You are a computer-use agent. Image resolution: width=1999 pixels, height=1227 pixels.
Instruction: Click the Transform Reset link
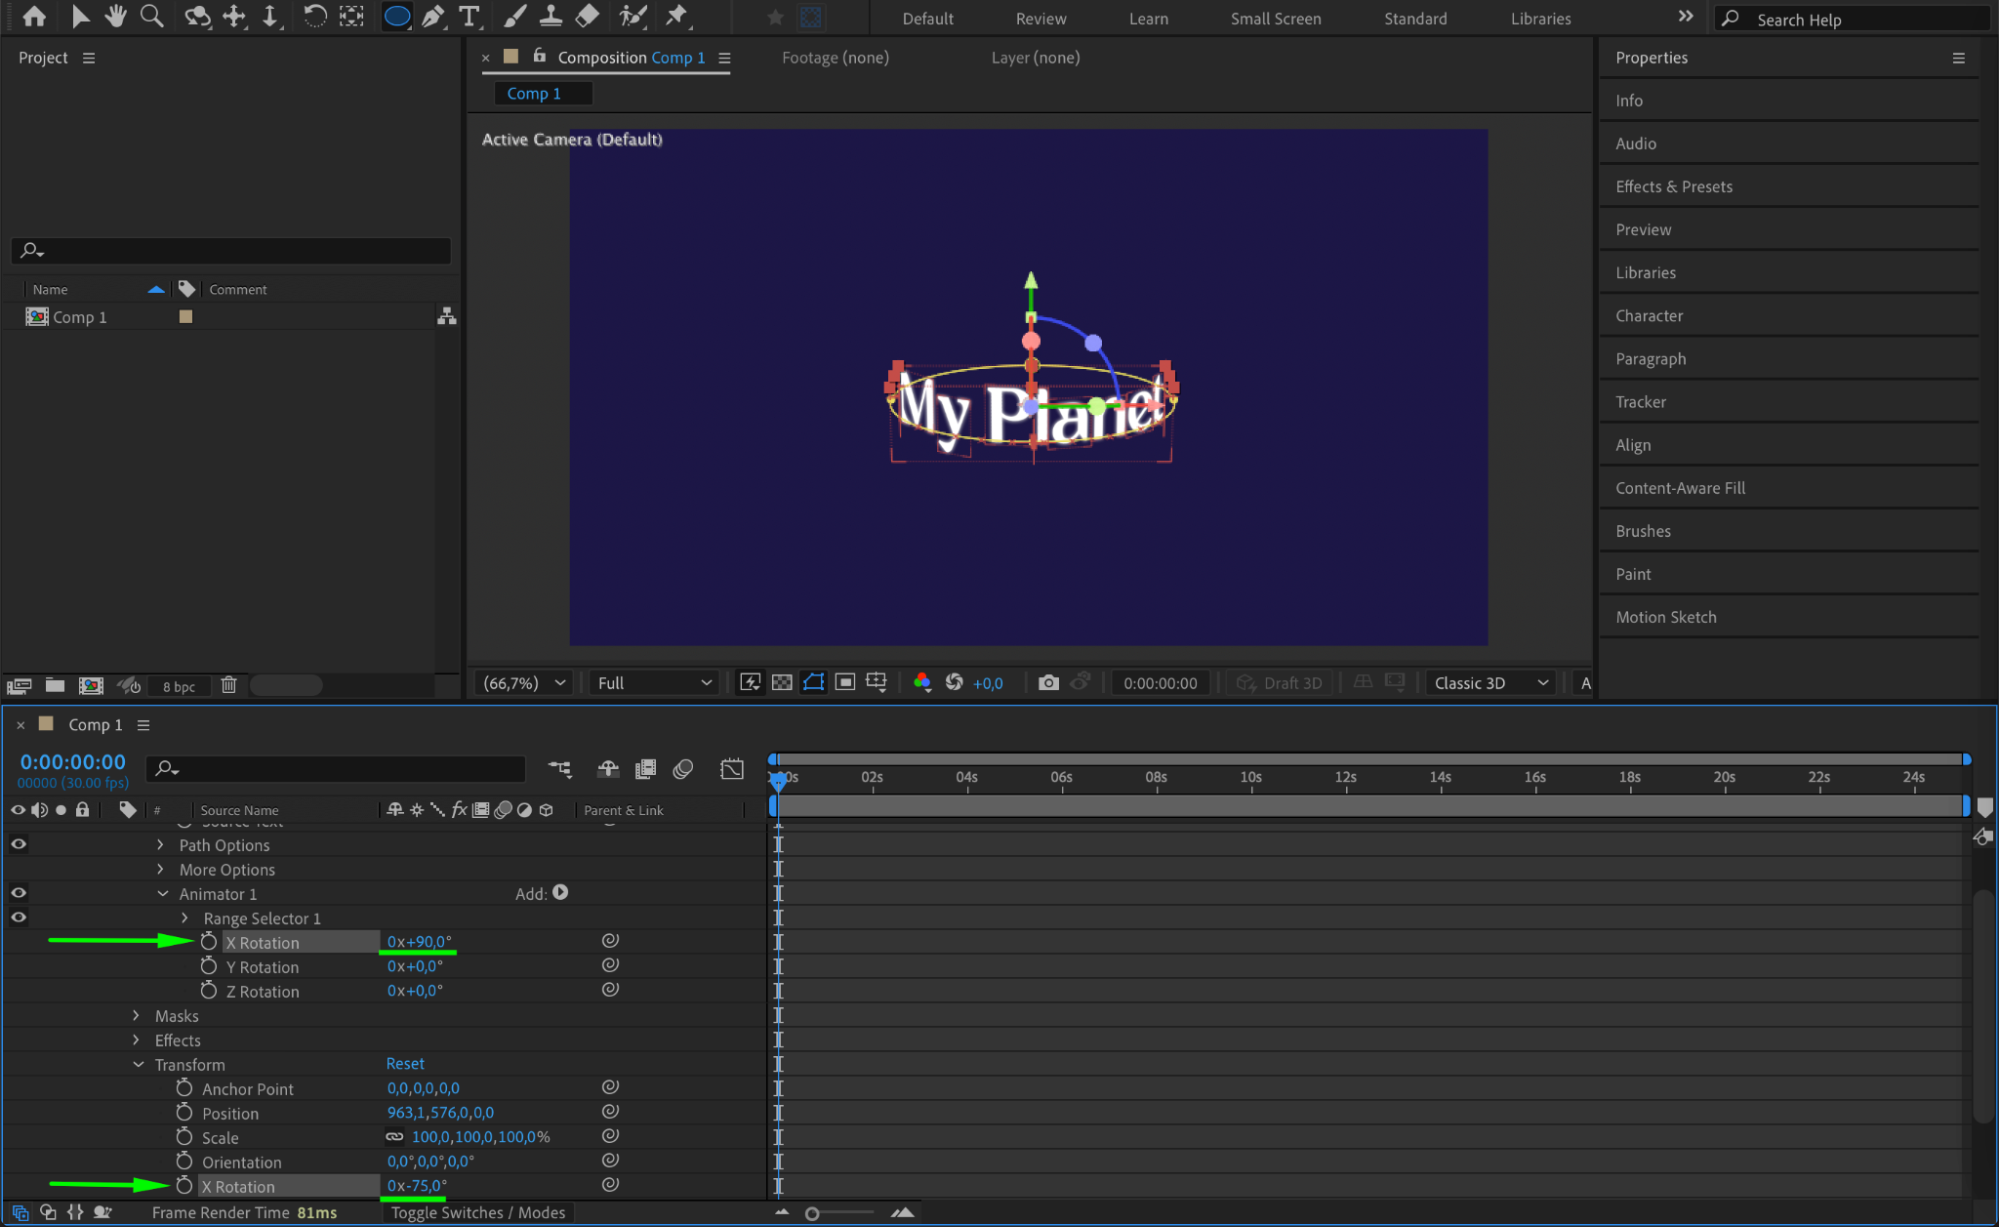pyautogui.click(x=405, y=1063)
